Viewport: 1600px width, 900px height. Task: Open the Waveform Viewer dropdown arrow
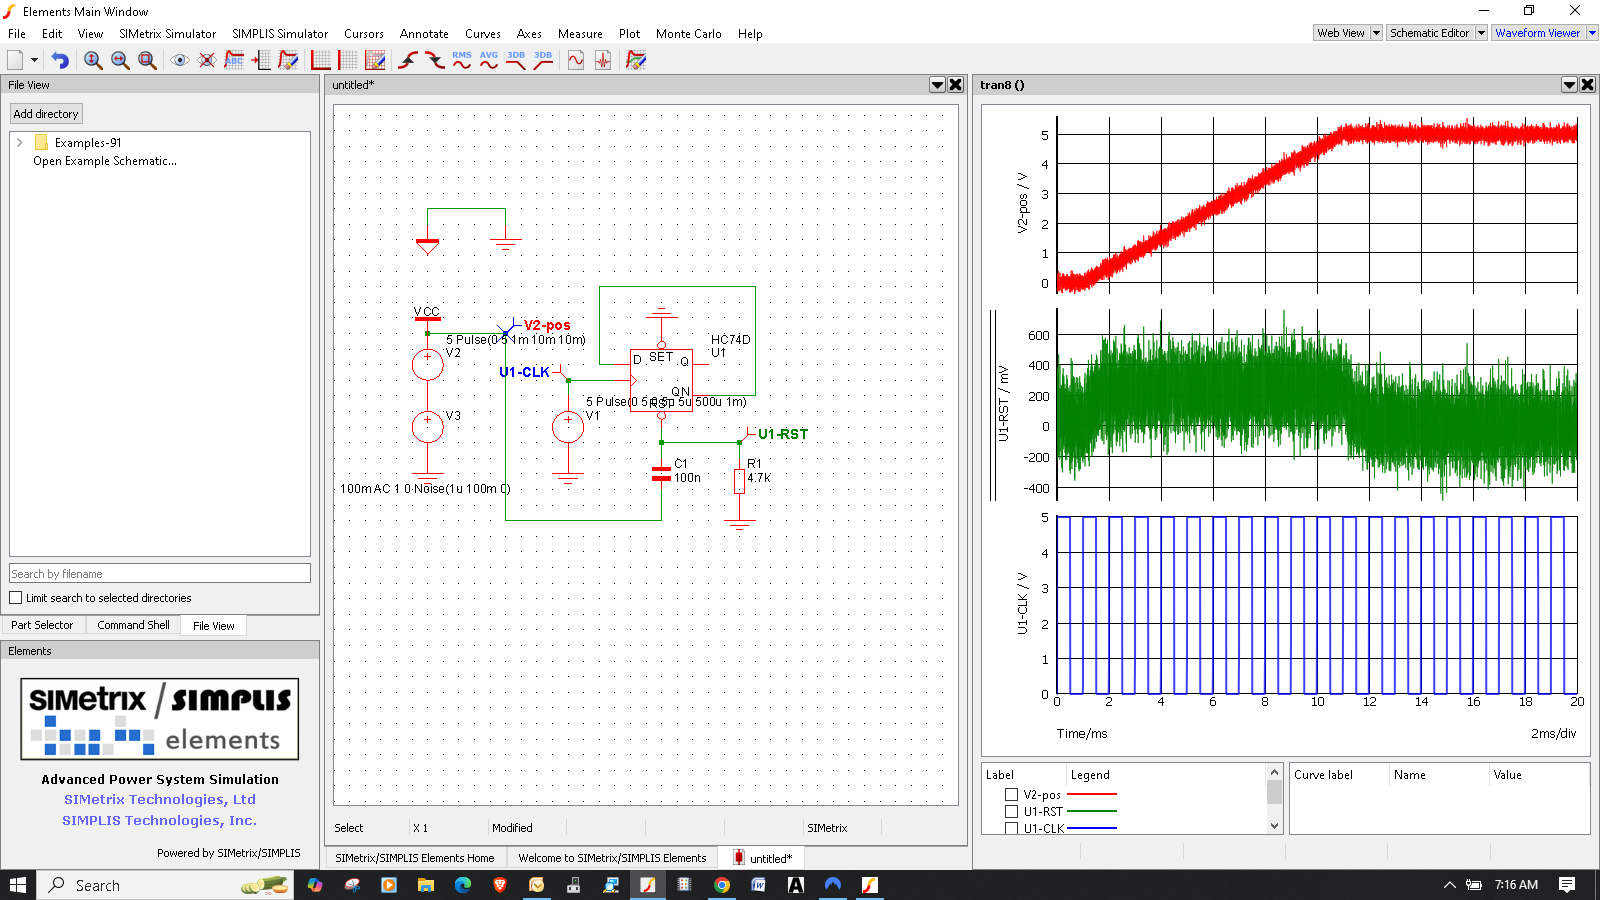point(1592,33)
